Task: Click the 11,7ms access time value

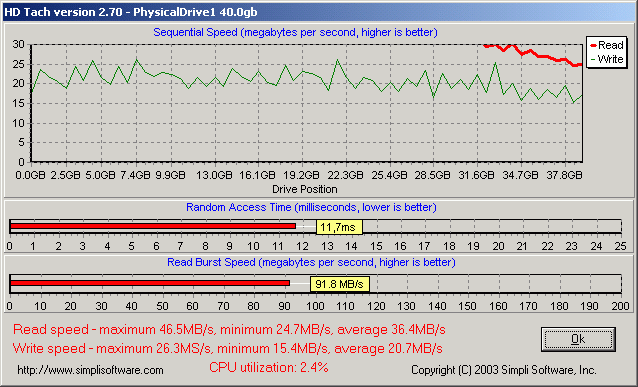Action: pyautogui.click(x=339, y=227)
